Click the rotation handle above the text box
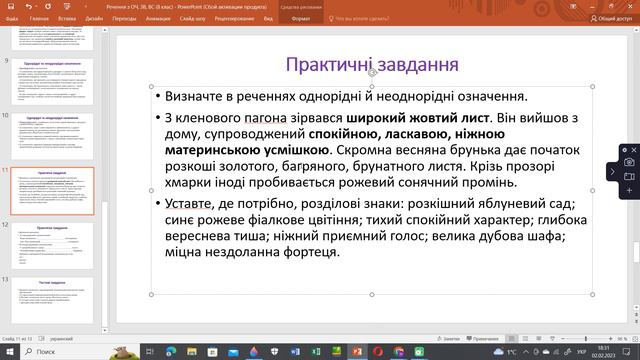 [372, 73]
